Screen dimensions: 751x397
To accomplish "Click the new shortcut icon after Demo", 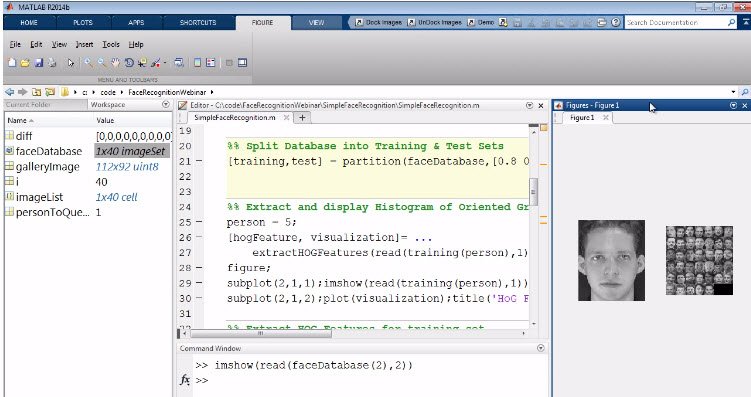I will tap(503, 23).
